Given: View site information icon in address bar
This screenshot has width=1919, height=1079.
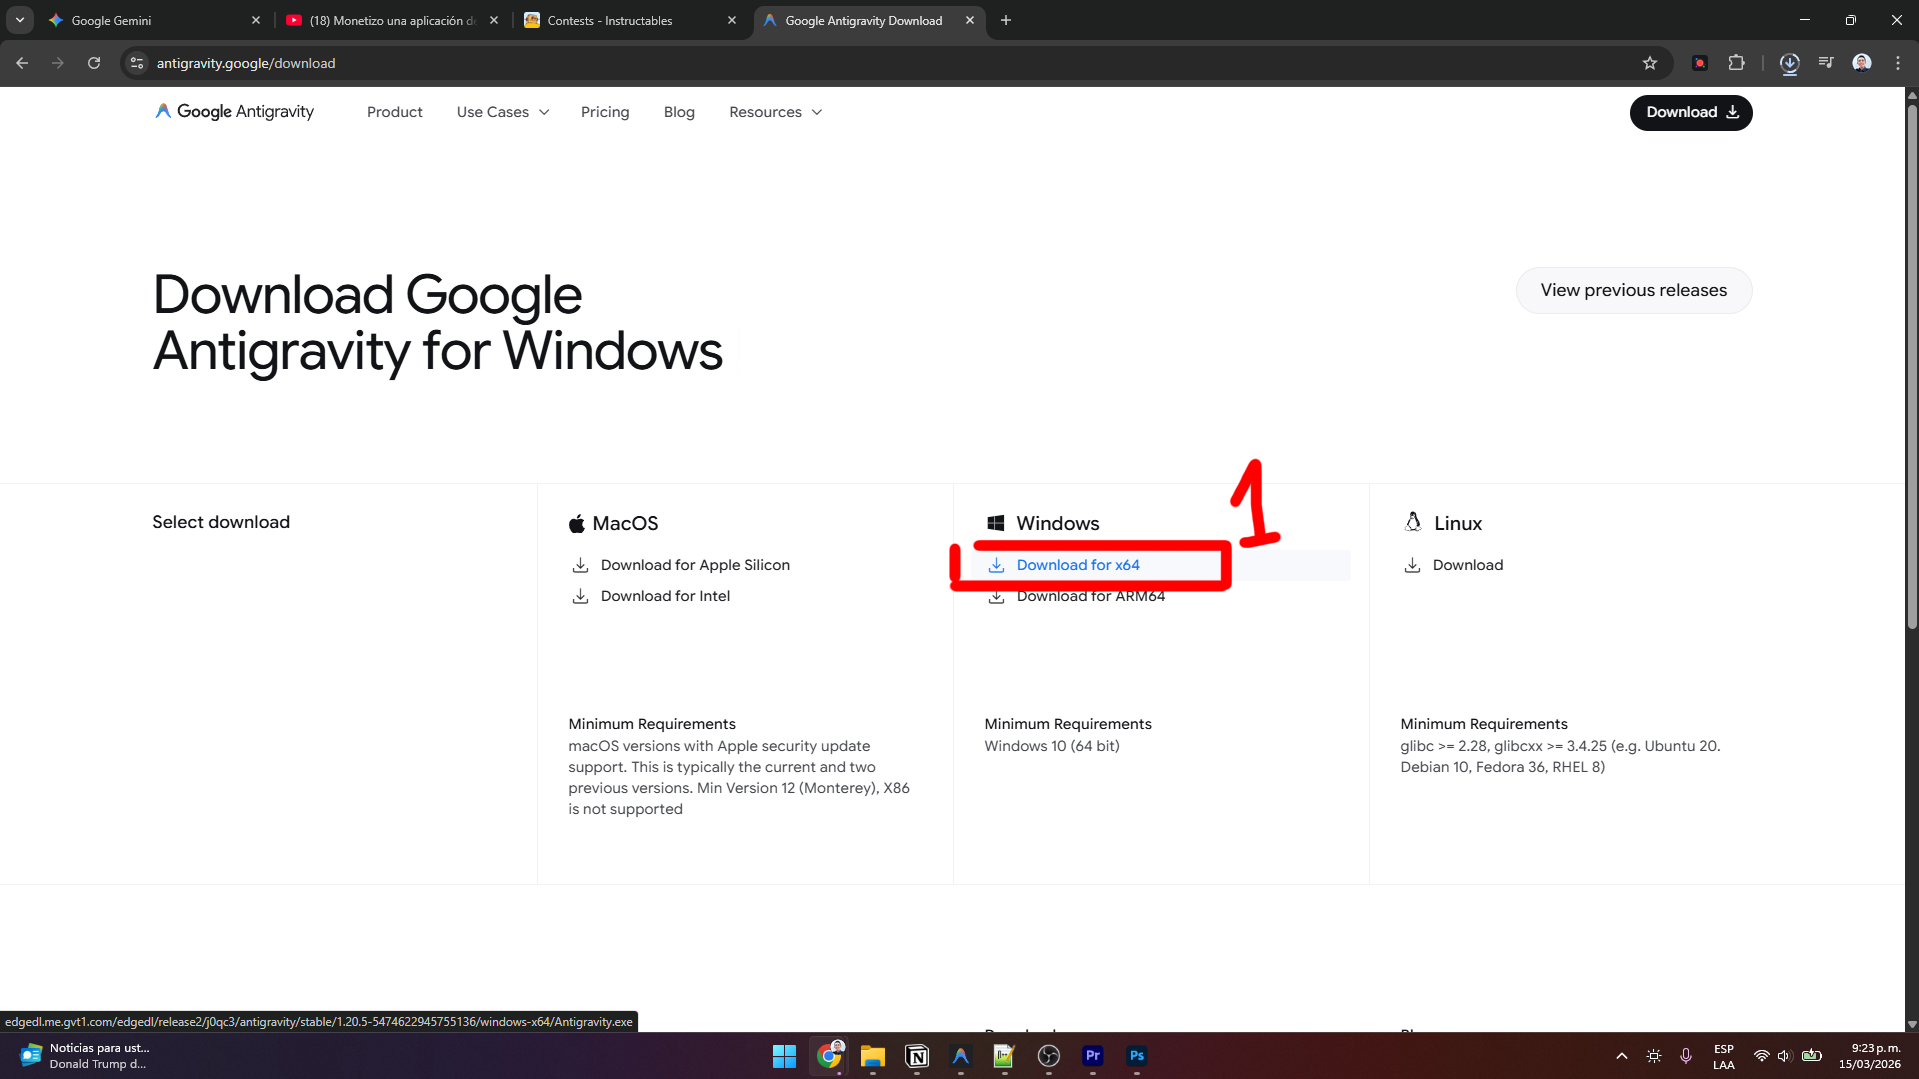Looking at the screenshot, I should pyautogui.click(x=137, y=63).
